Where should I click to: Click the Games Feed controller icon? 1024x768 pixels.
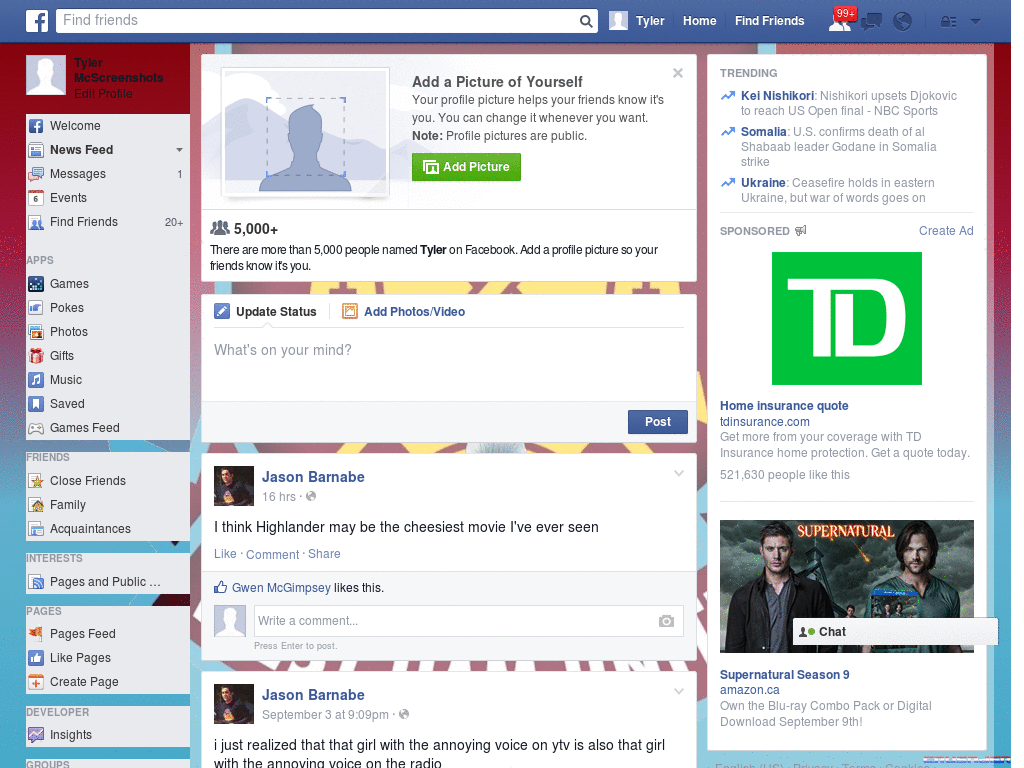(36, 428)
